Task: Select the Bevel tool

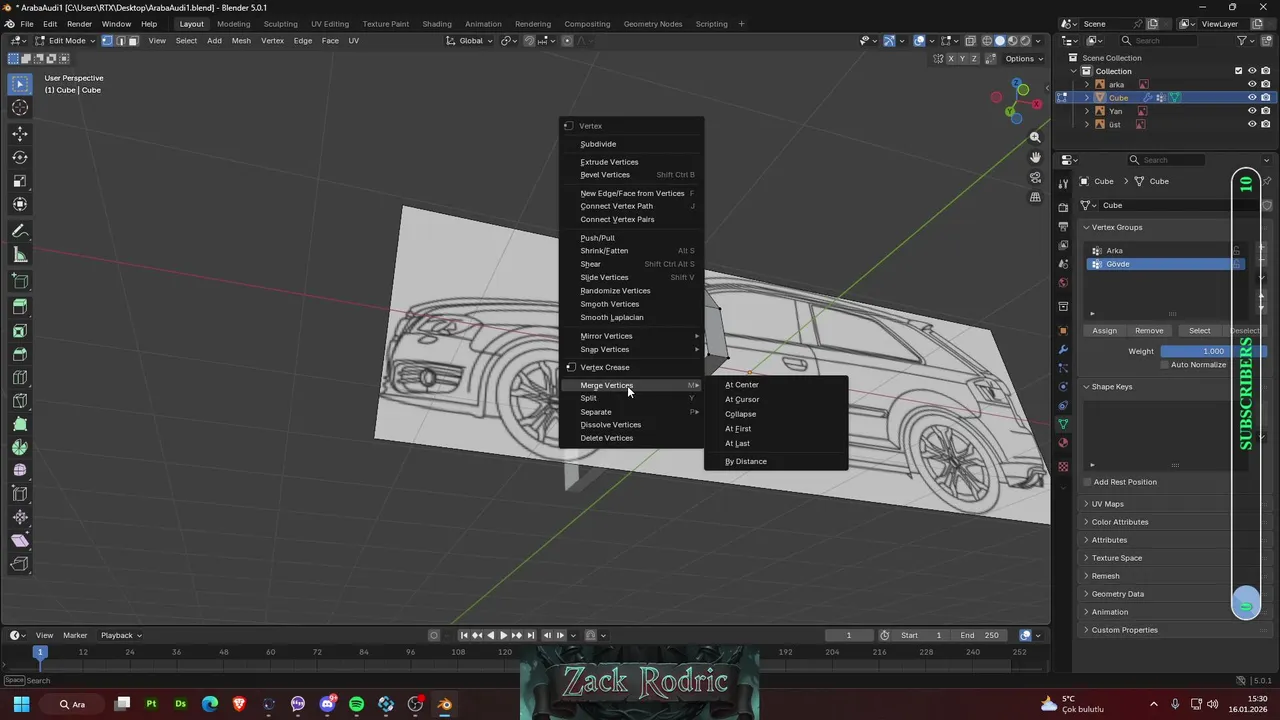Action: tap(20, 355)
